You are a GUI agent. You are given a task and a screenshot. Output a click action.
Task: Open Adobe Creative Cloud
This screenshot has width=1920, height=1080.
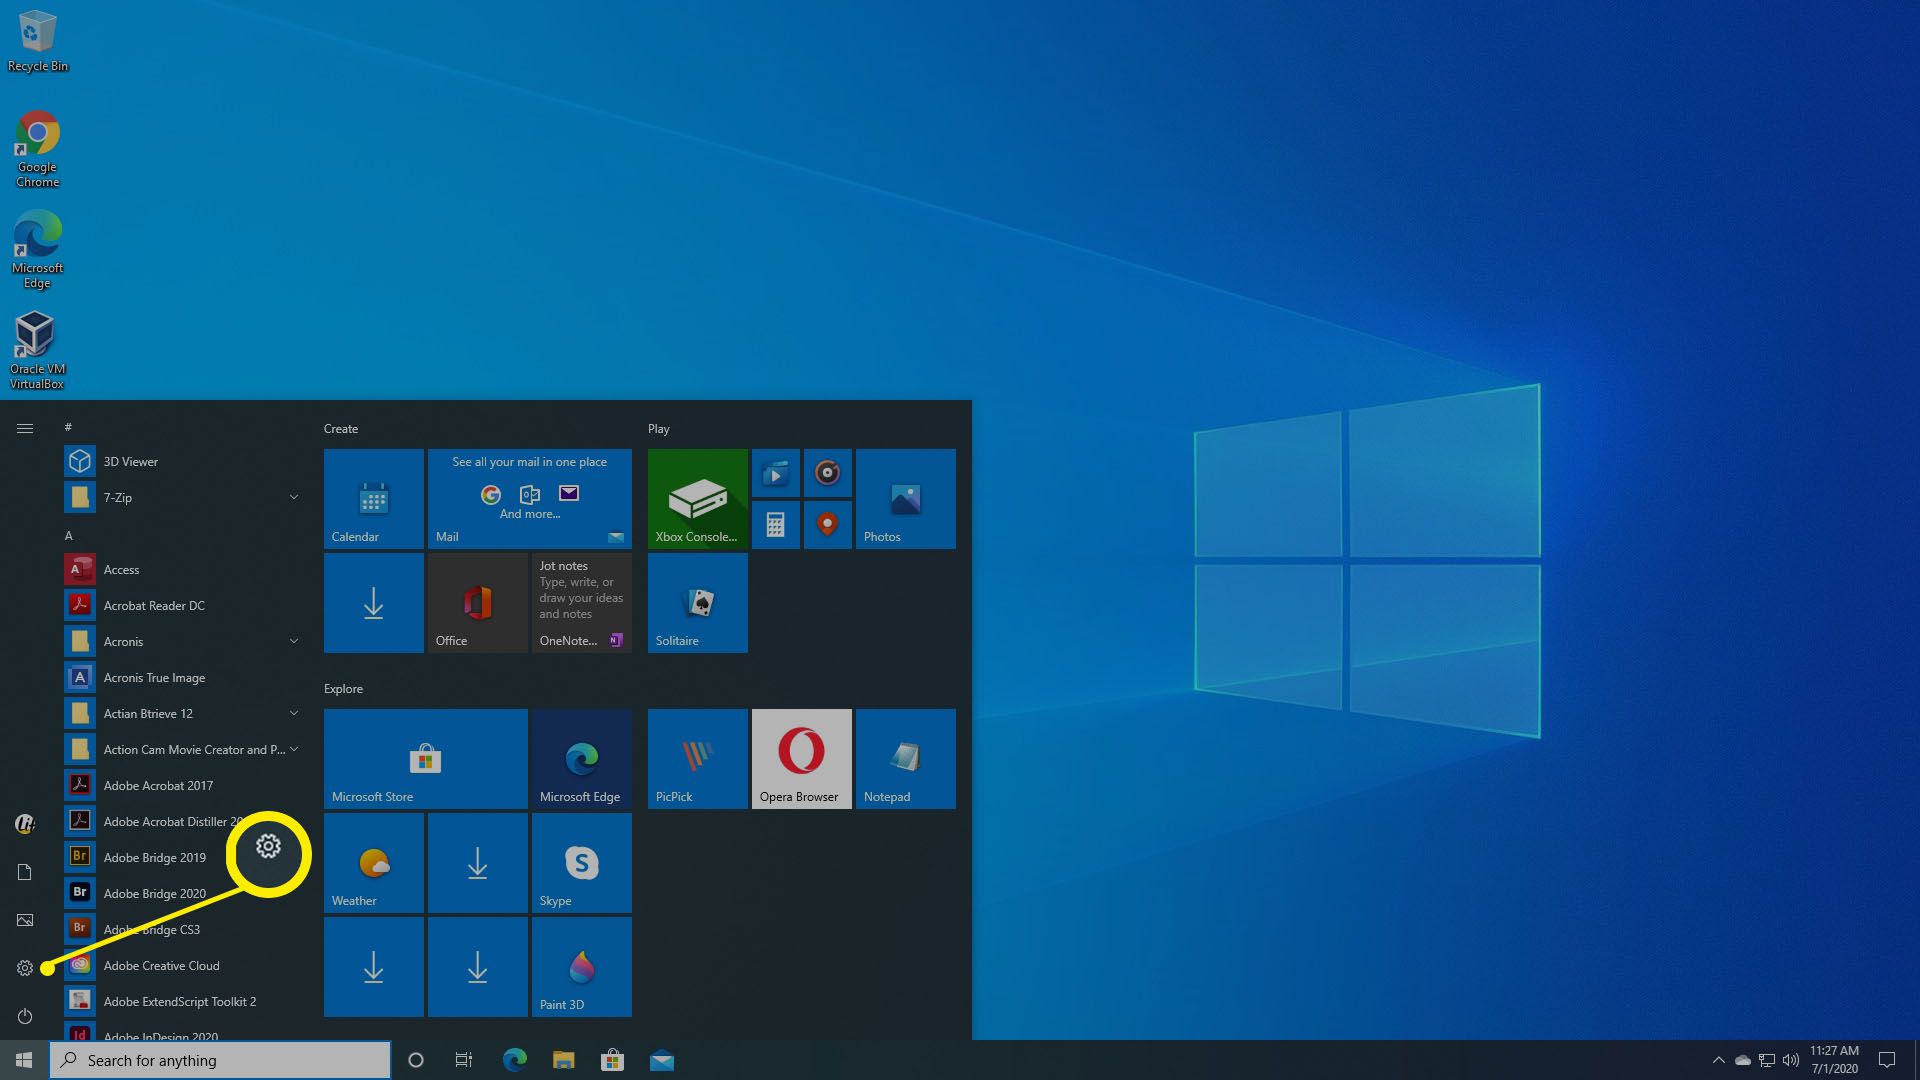tap(183, 965)
